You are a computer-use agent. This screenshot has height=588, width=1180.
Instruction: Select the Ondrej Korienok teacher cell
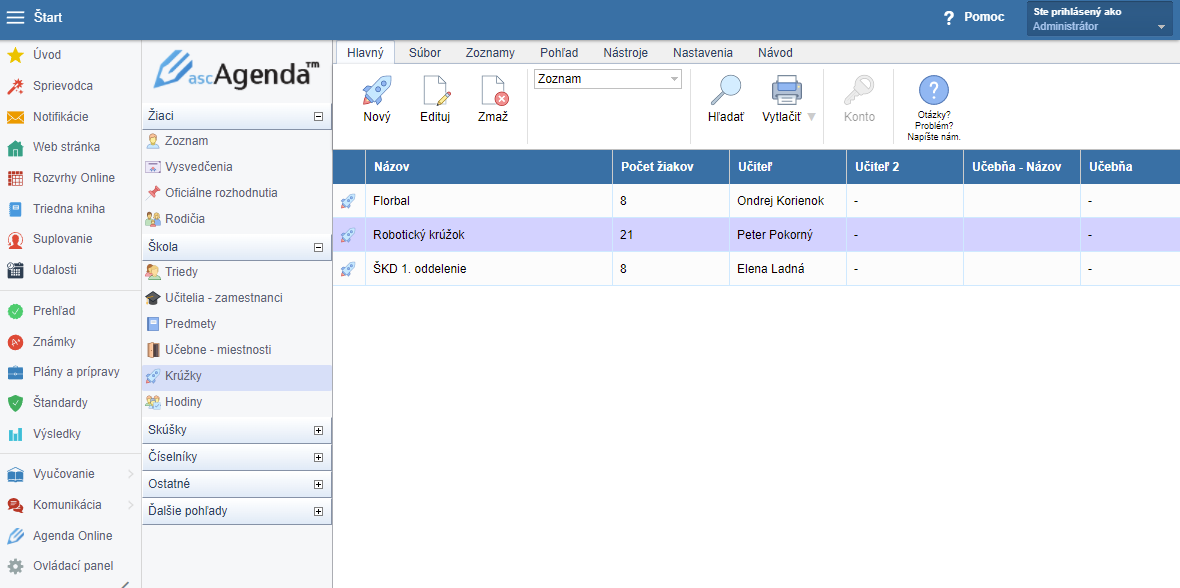787,201
